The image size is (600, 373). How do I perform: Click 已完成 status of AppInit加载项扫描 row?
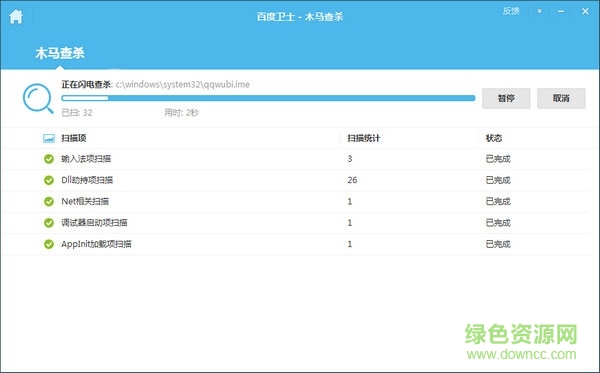tap(498, 244)
